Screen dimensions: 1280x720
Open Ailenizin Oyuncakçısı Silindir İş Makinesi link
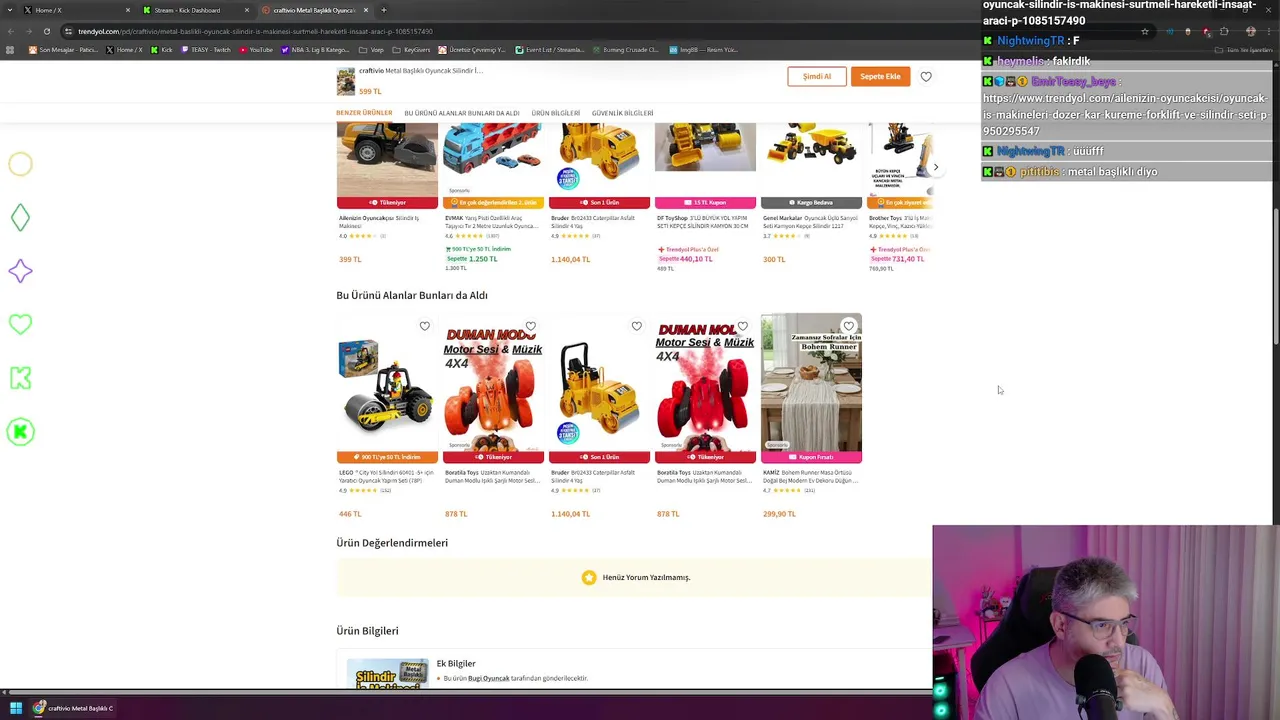[x=379, y=222]
